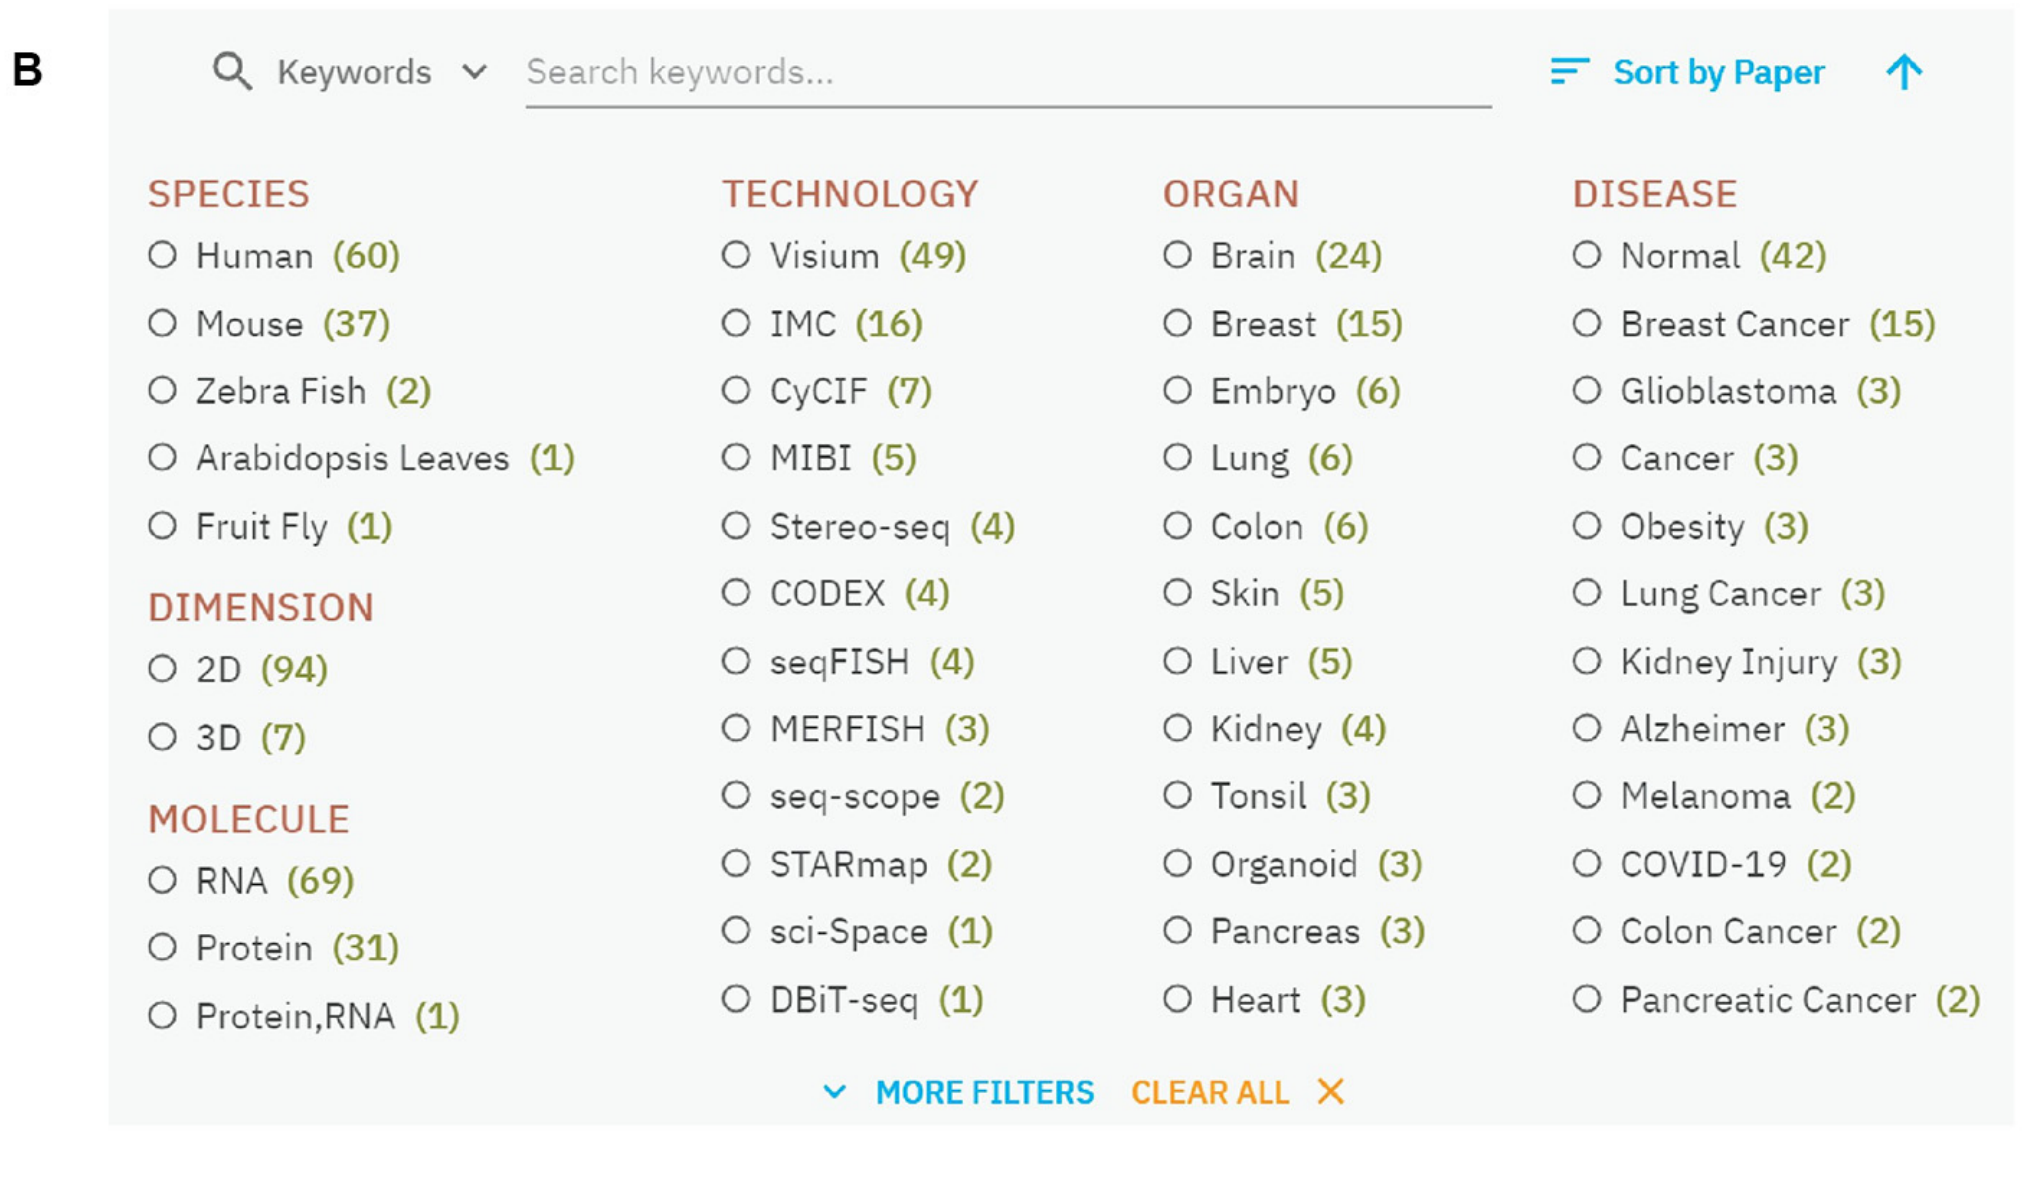The image size is (2040, 1185).
Task: Expand the Keywords search type dropdown
Action: pyautogui.click(x=475, y=72)
